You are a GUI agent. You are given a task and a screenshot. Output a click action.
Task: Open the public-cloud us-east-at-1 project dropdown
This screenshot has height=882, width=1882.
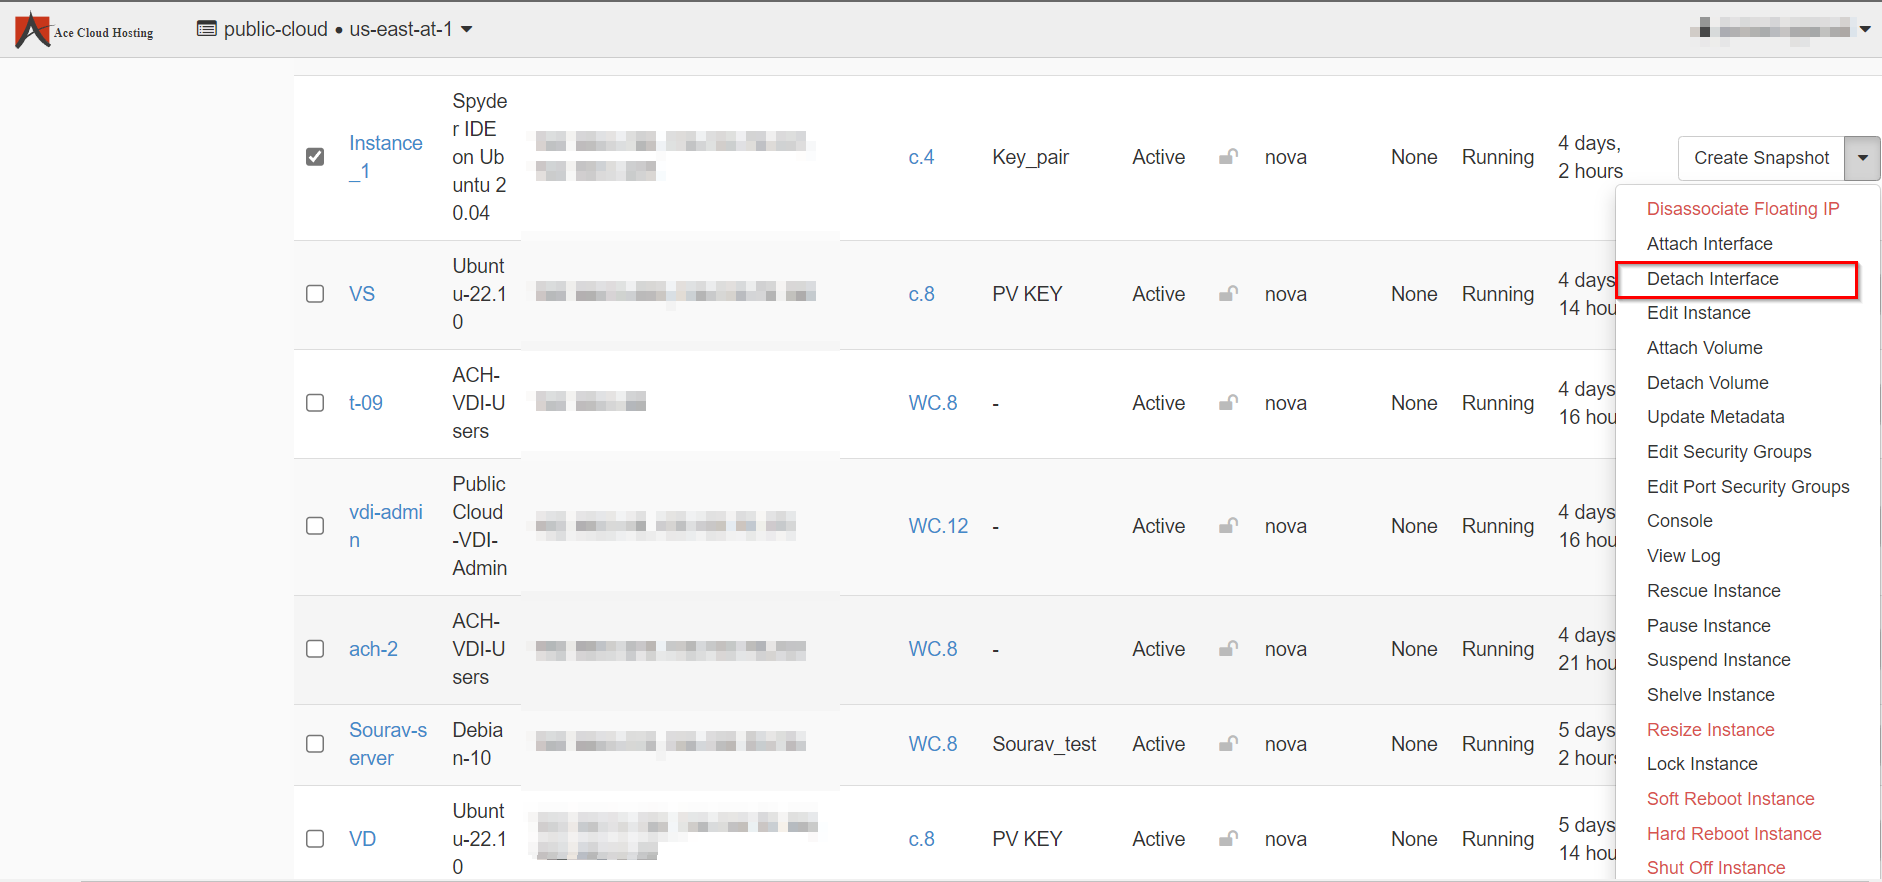(x=335, y=29)
